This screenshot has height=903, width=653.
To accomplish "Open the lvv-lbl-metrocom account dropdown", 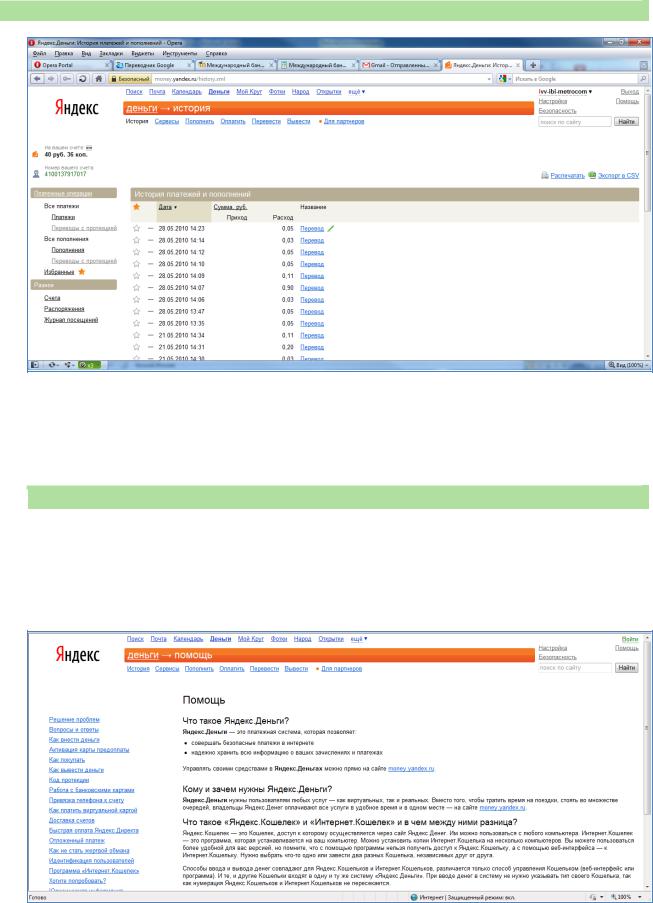I will coord(565,92).
